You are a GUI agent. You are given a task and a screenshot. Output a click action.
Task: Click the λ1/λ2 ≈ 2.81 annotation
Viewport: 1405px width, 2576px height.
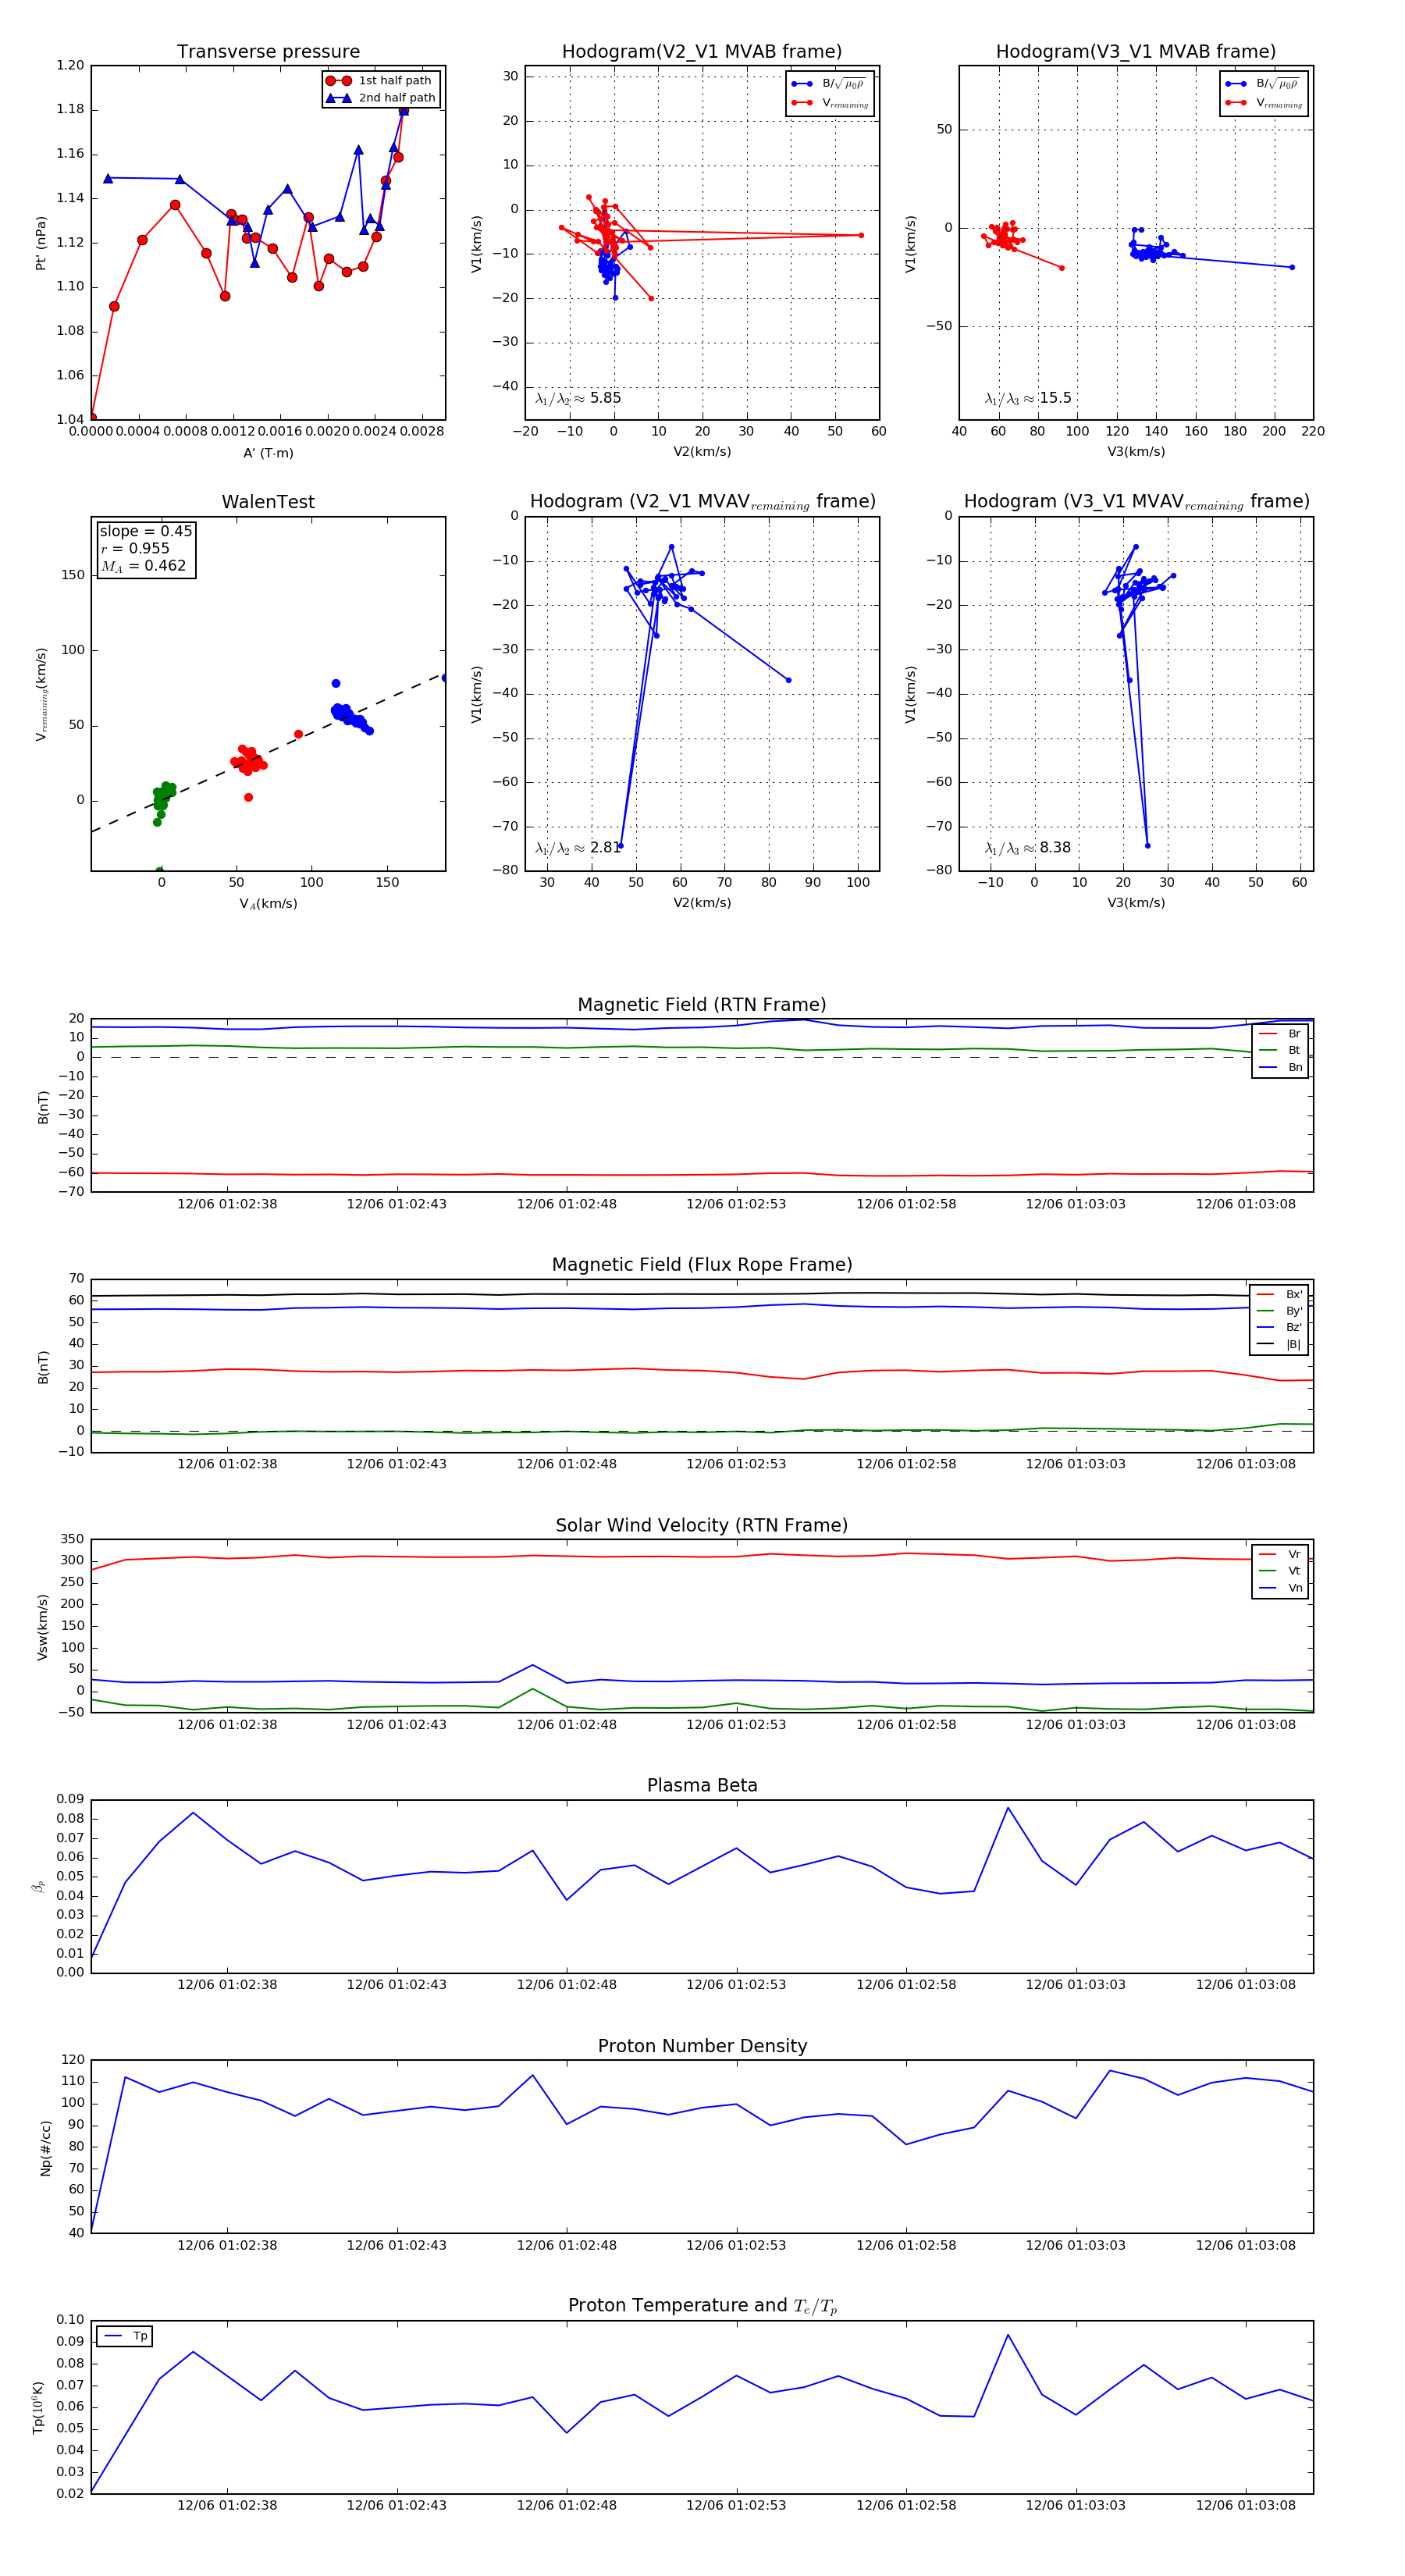(x=578, y=848)
